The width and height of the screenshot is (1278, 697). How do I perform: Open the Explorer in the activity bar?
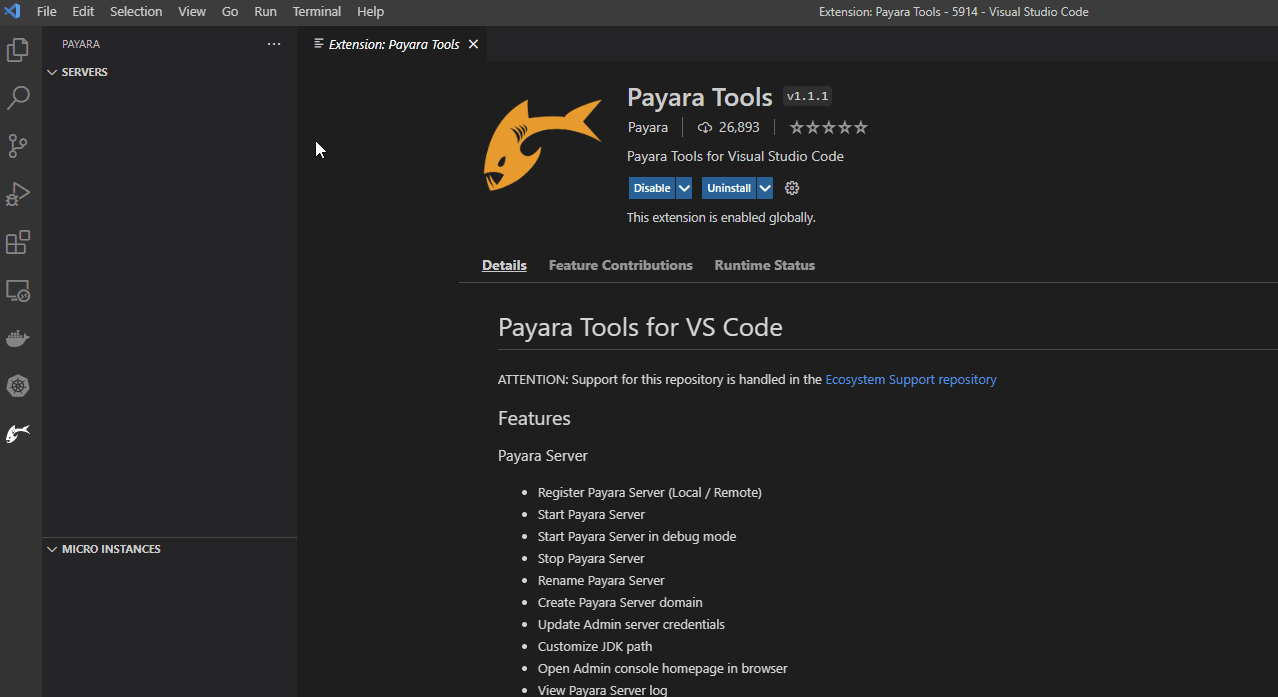click(x=18, y=49)
